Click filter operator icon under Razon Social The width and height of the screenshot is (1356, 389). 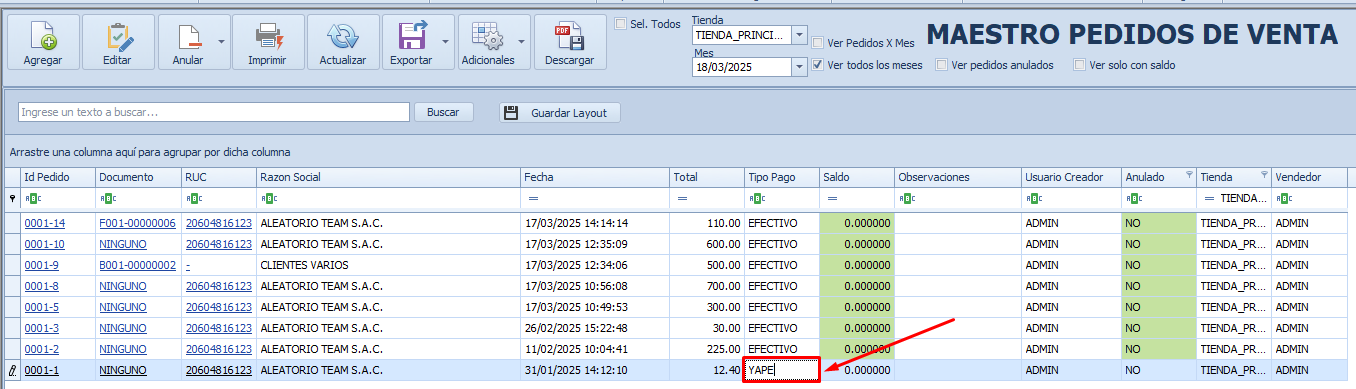[x=268, y=199]
